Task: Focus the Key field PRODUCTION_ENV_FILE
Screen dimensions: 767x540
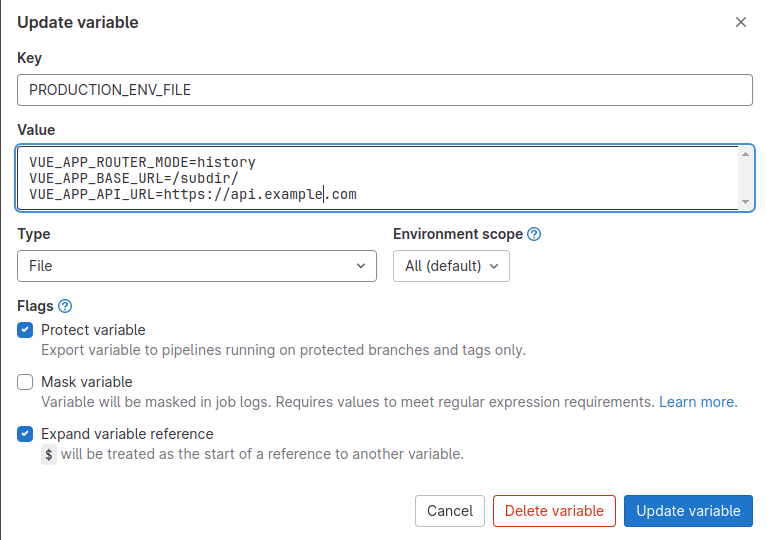Action: coord(385,90)
